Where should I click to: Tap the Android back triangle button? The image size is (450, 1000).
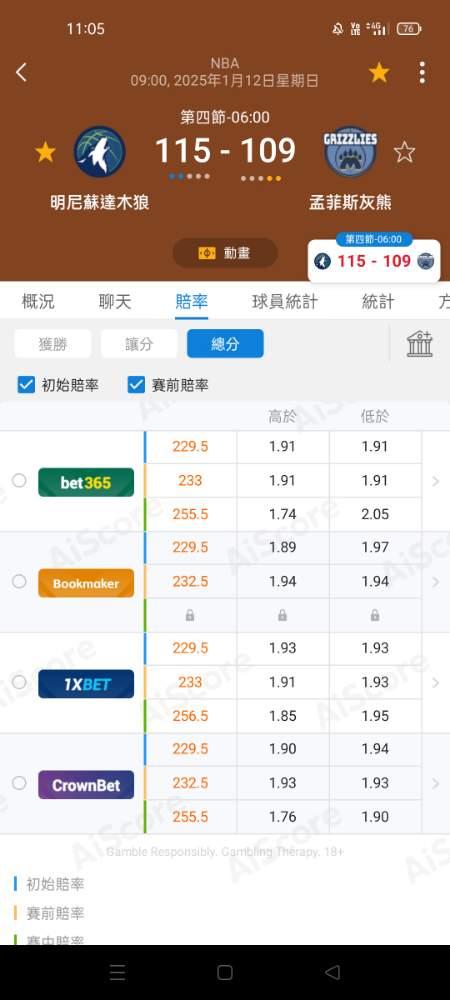[x=332, y=972]
